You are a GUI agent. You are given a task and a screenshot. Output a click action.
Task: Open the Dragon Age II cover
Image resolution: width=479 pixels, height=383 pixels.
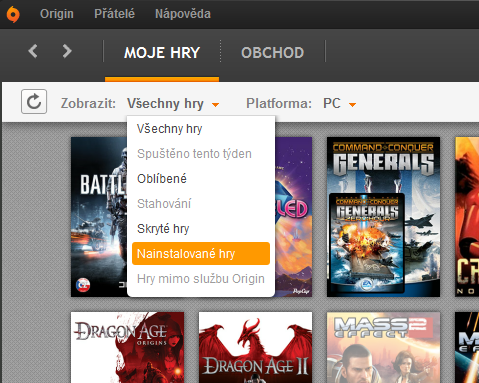point(255,347)
